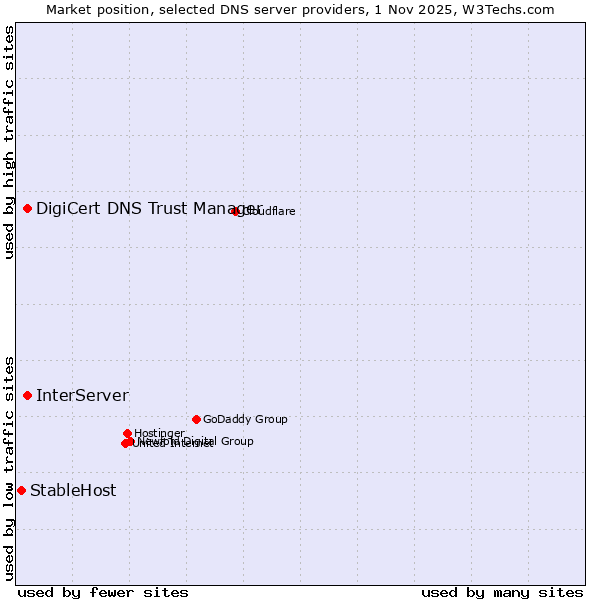Select the InterServer red data point

(x=28, y=395)
